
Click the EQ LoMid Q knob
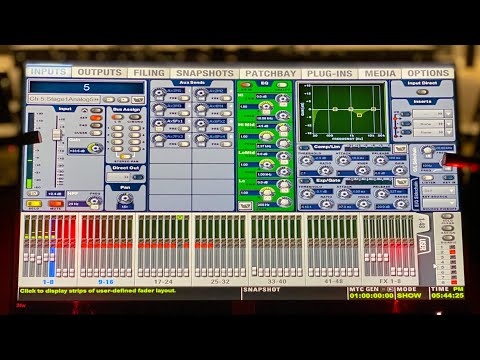click(x=266, y=163)
